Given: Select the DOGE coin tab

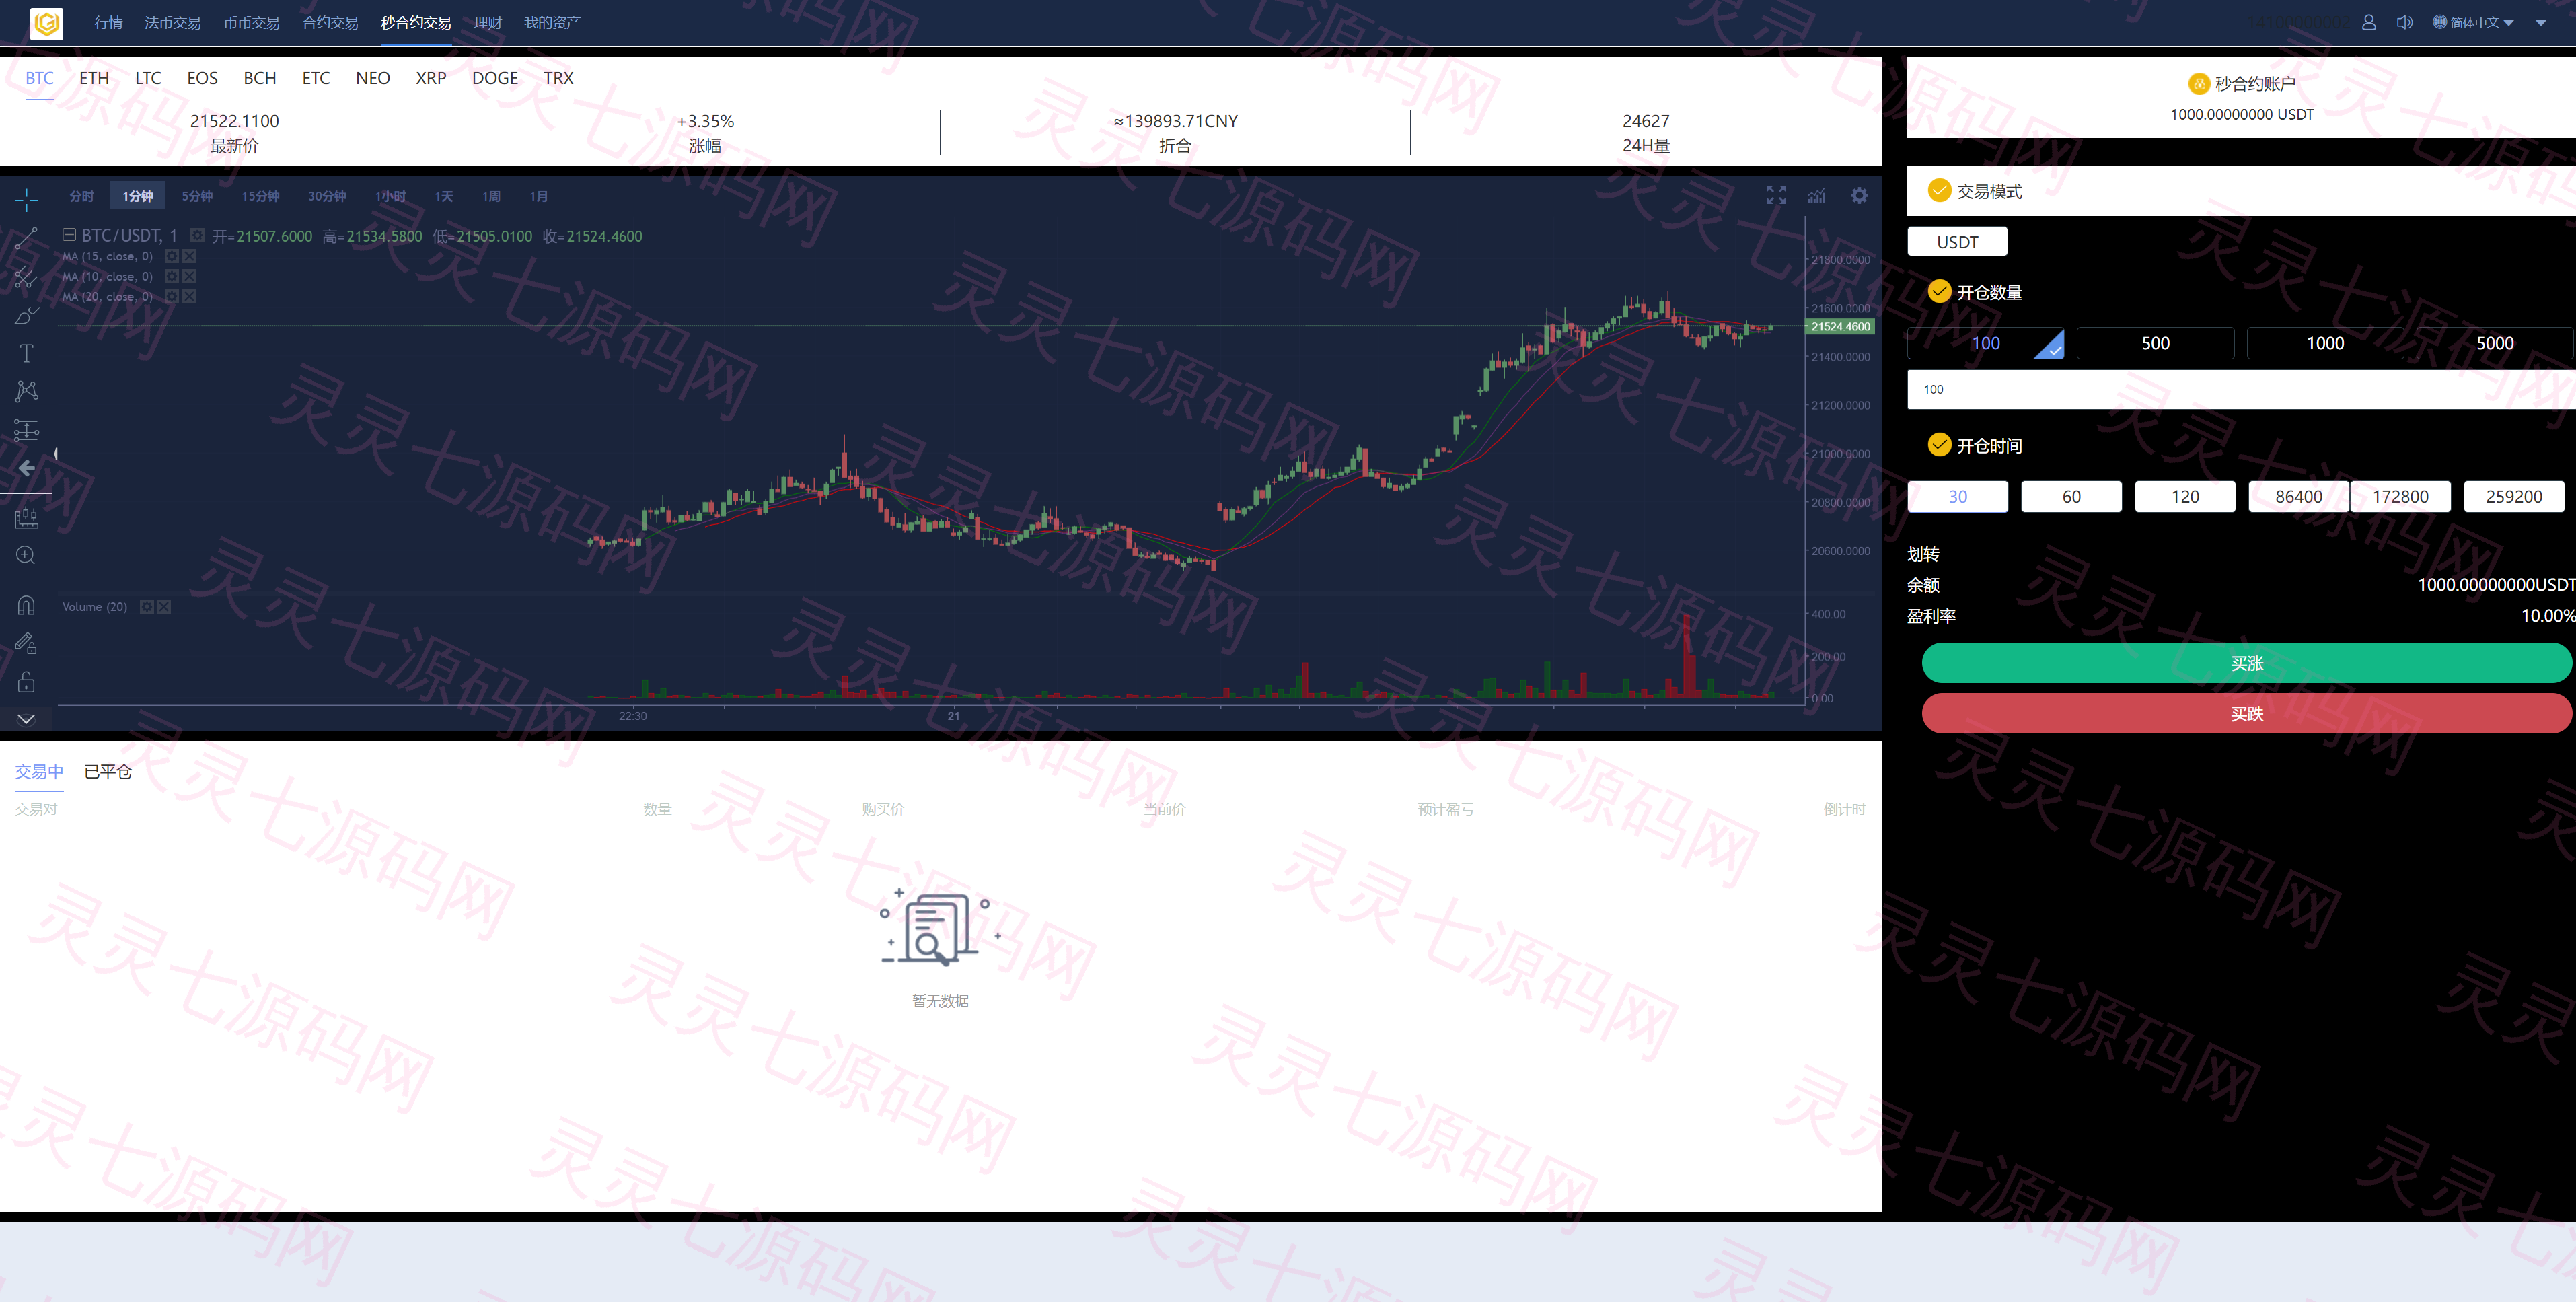Looking at the screenshot, I should click(495, 78).
